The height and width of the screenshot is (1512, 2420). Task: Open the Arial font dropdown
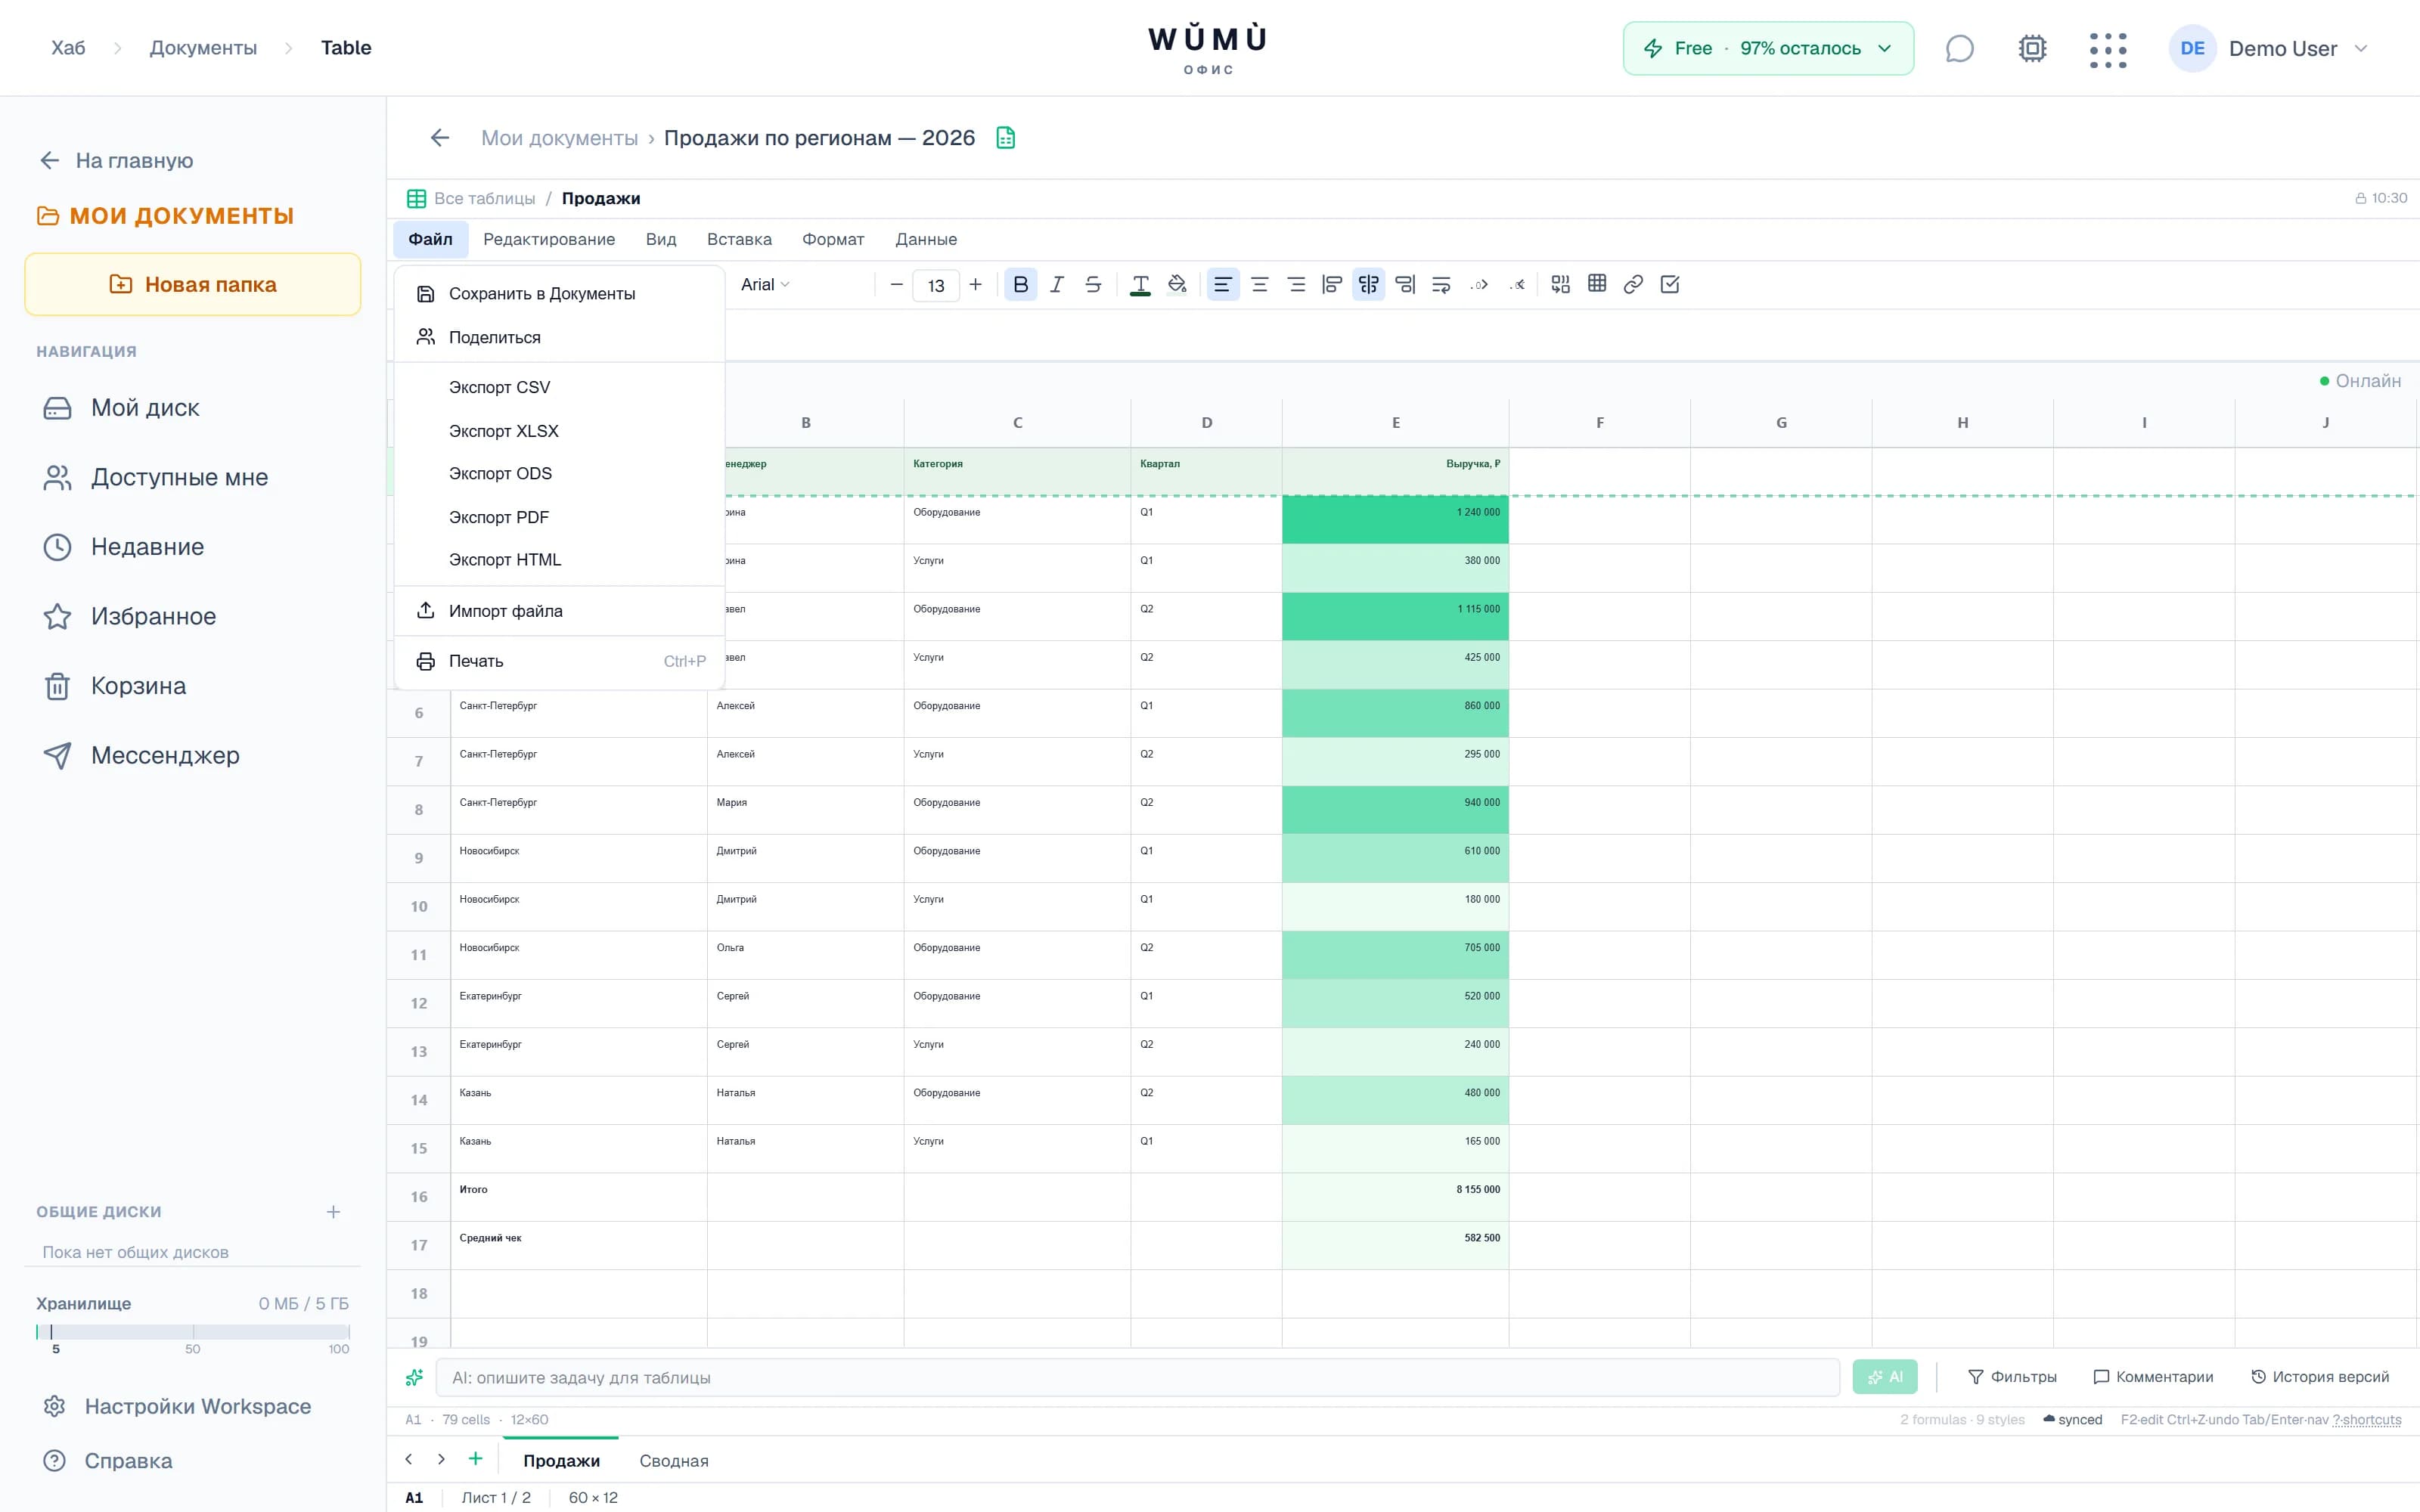766,285
